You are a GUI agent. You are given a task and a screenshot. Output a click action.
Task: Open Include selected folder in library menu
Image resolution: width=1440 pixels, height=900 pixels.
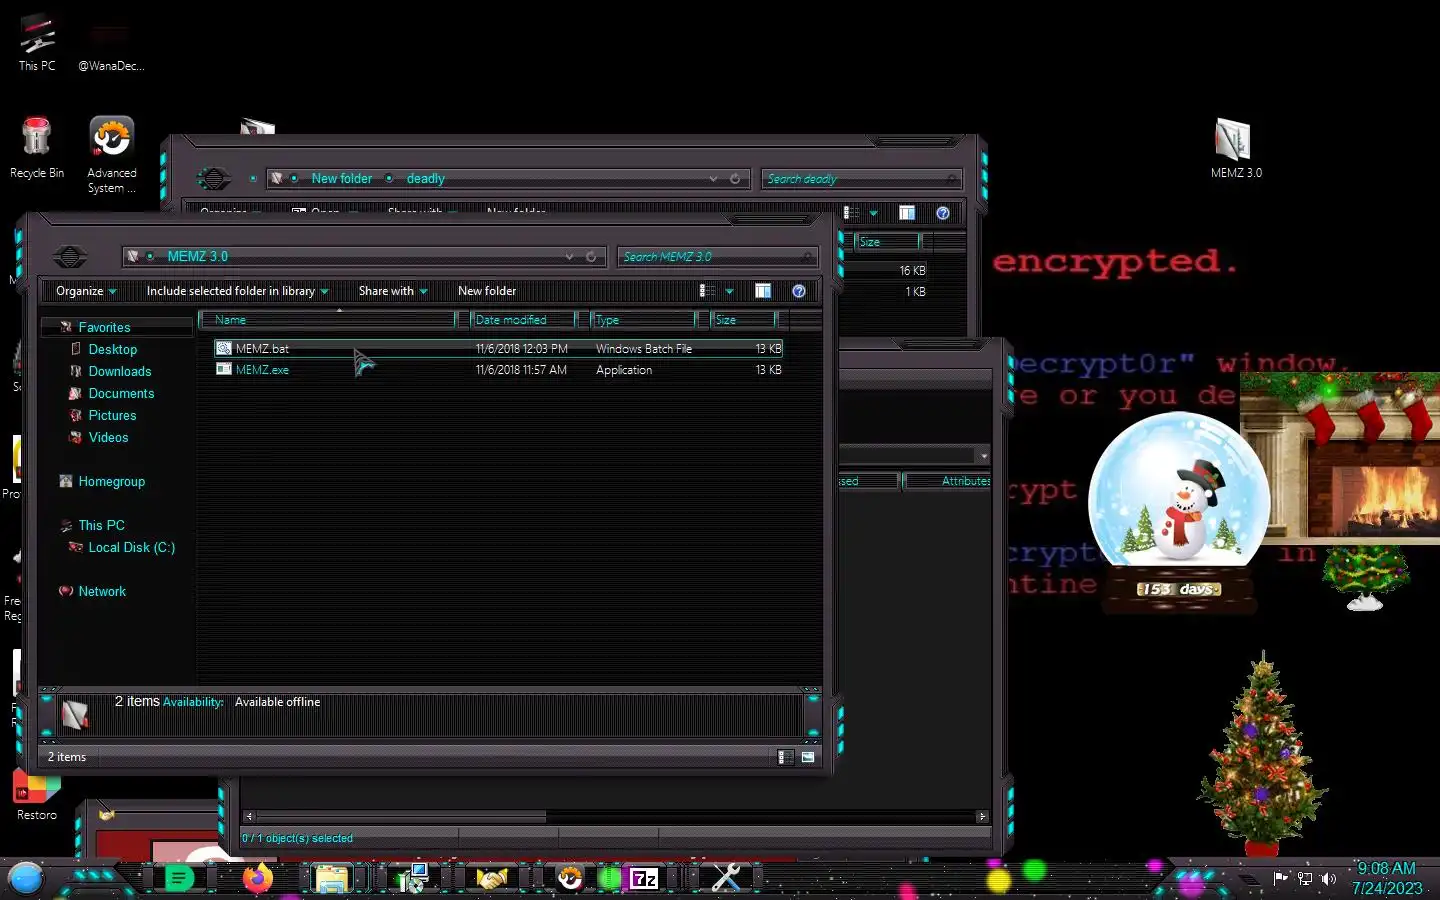[238, 291]
